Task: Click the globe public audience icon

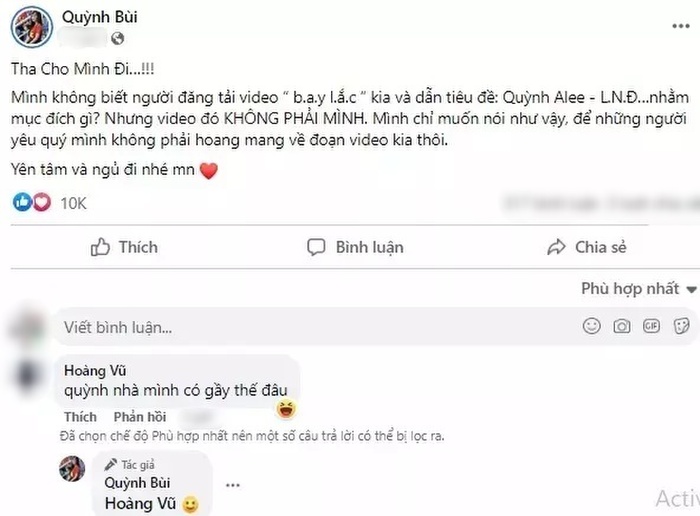Action: click(x=117, y=39)
